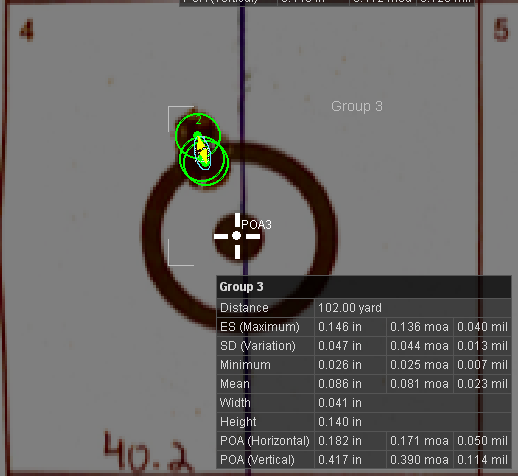Screen dimensions: 518x476
Task: Click the POA (Horizontal) row label
Action: tap(265, 441)
